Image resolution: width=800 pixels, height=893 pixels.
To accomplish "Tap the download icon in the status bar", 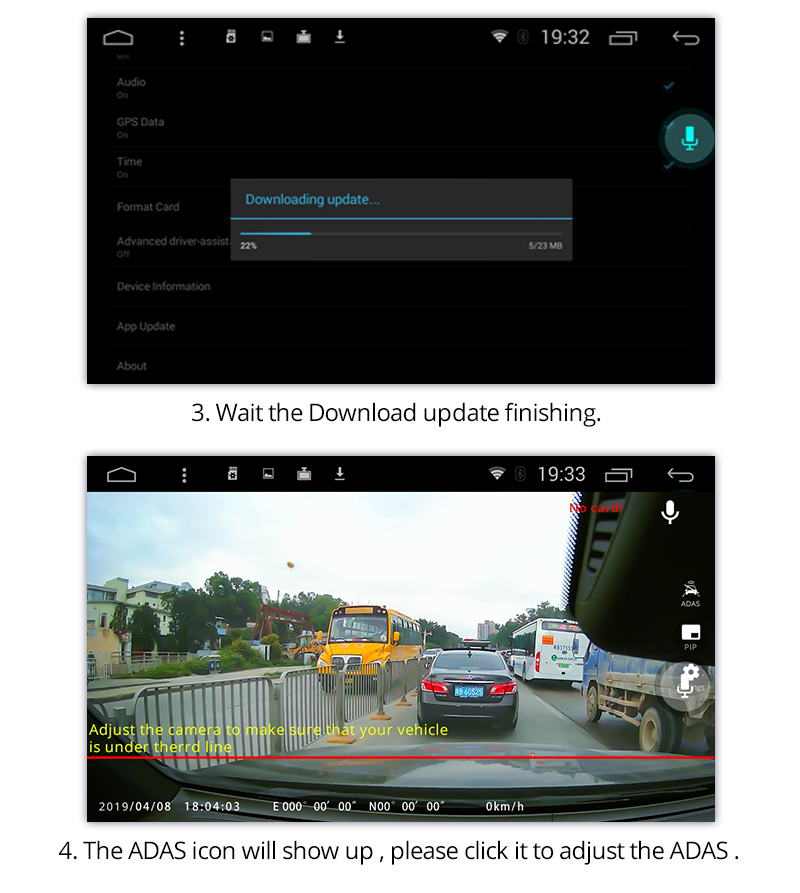I will click(x=339, y=37).
